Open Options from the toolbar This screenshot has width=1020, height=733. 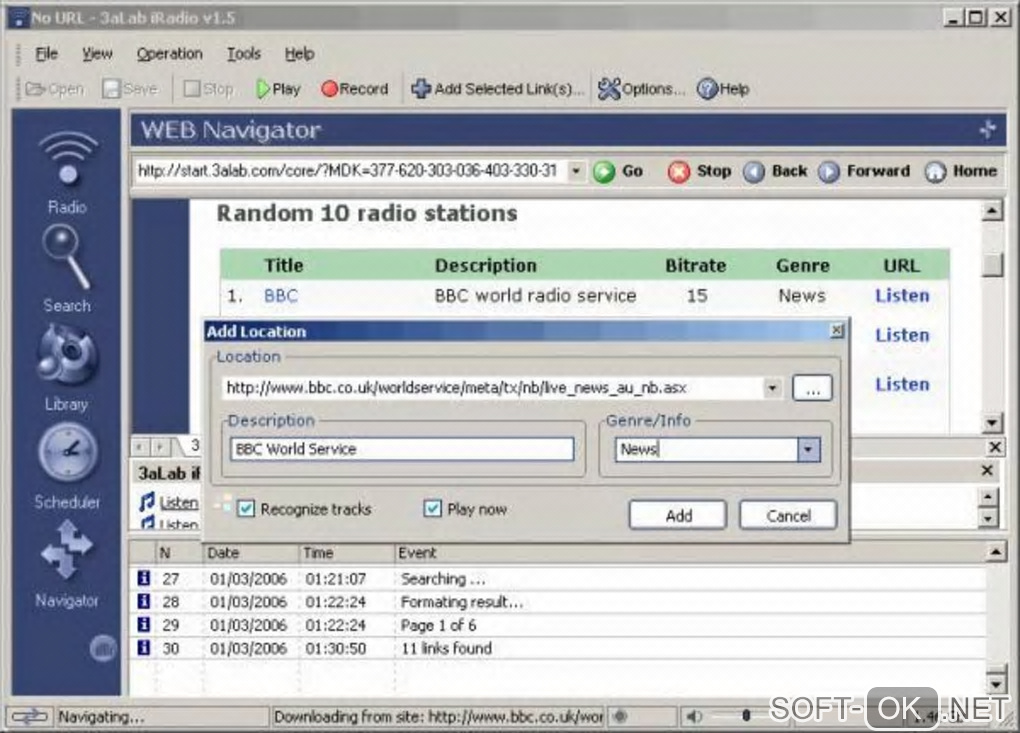point(642,89)
